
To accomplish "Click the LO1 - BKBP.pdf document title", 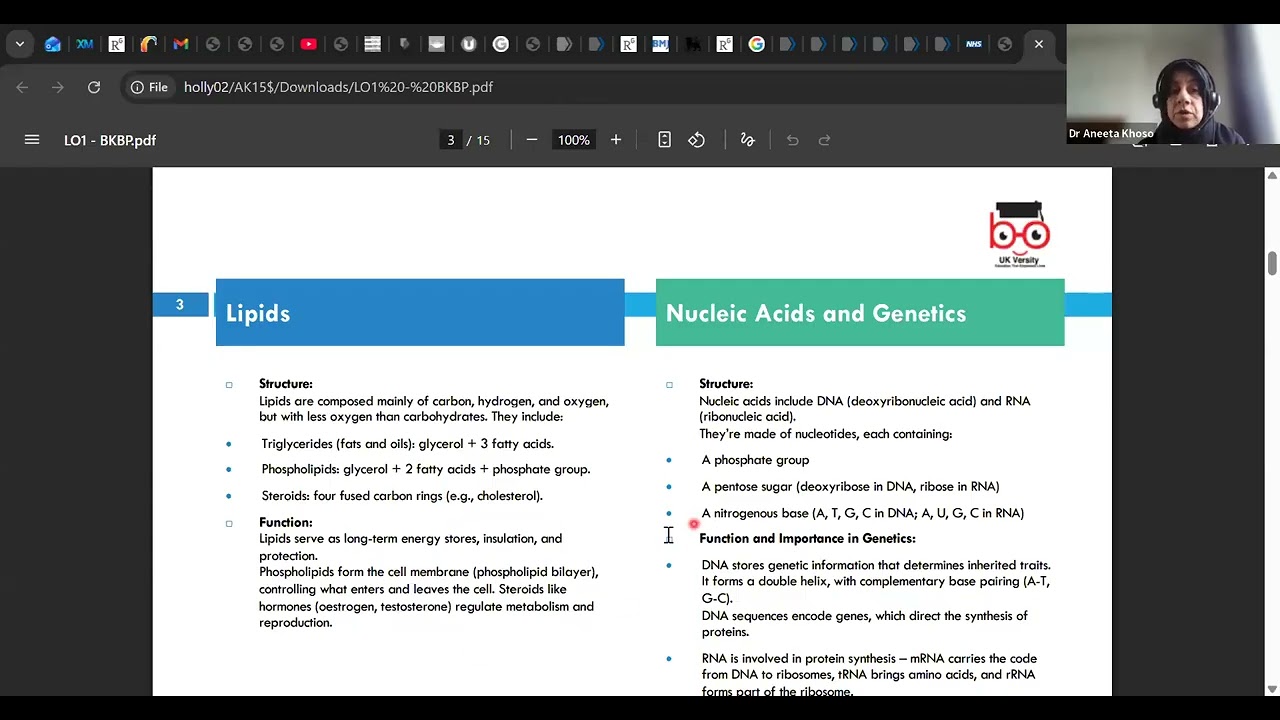I will coord(110,140).
